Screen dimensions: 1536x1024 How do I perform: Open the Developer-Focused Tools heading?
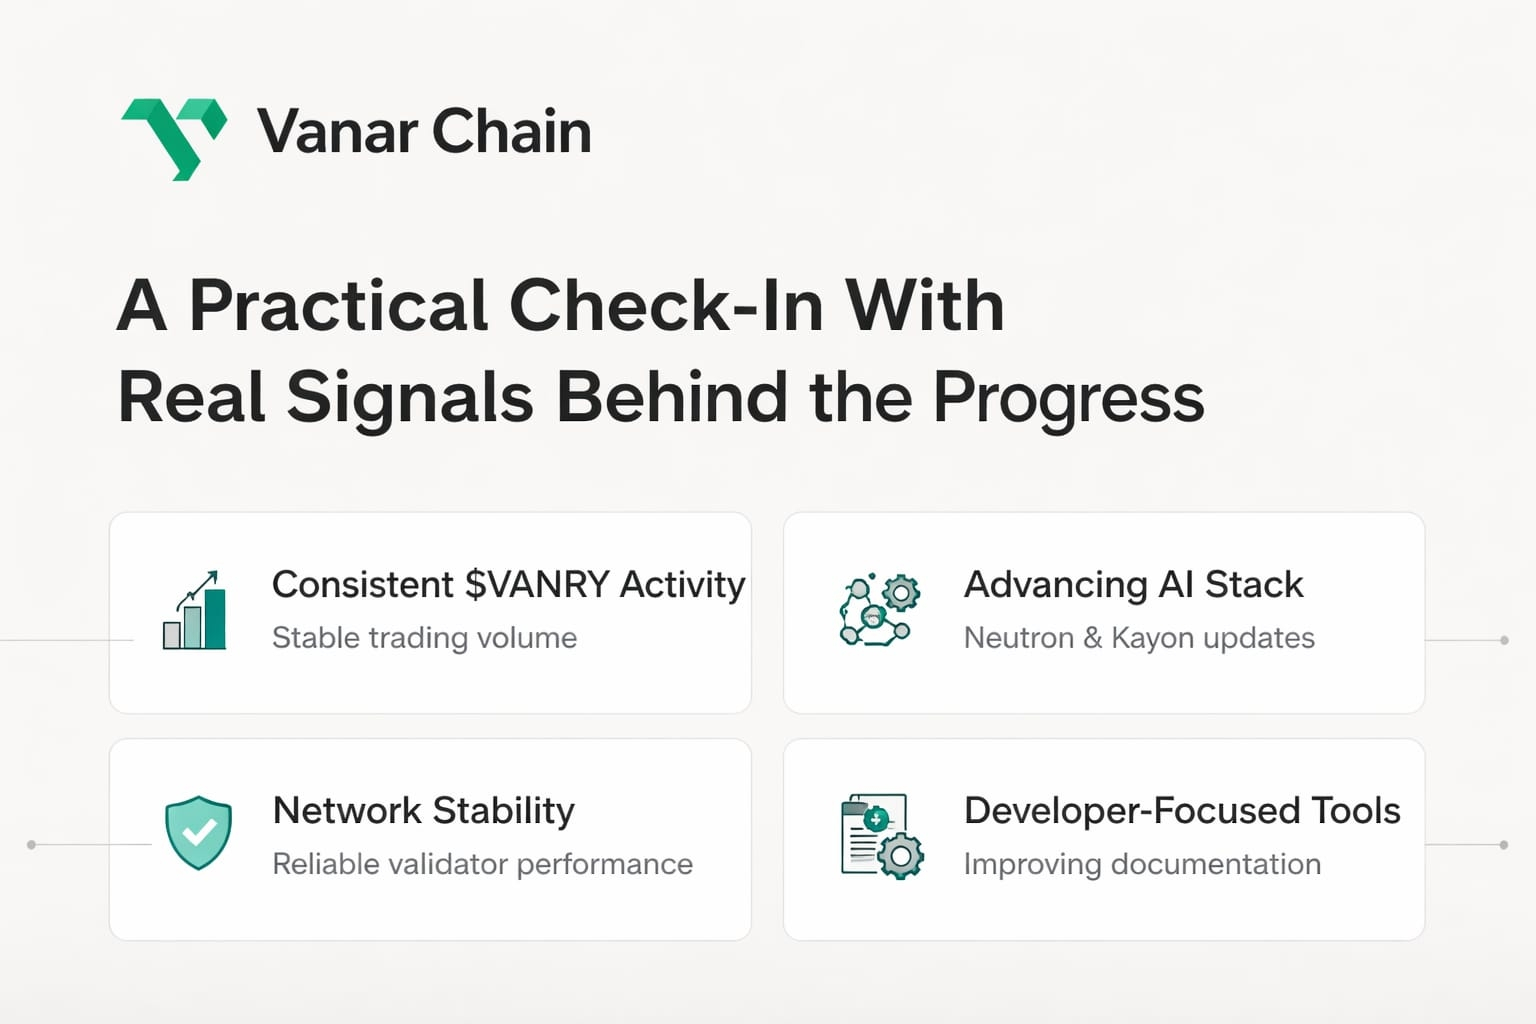point(1181,810)
